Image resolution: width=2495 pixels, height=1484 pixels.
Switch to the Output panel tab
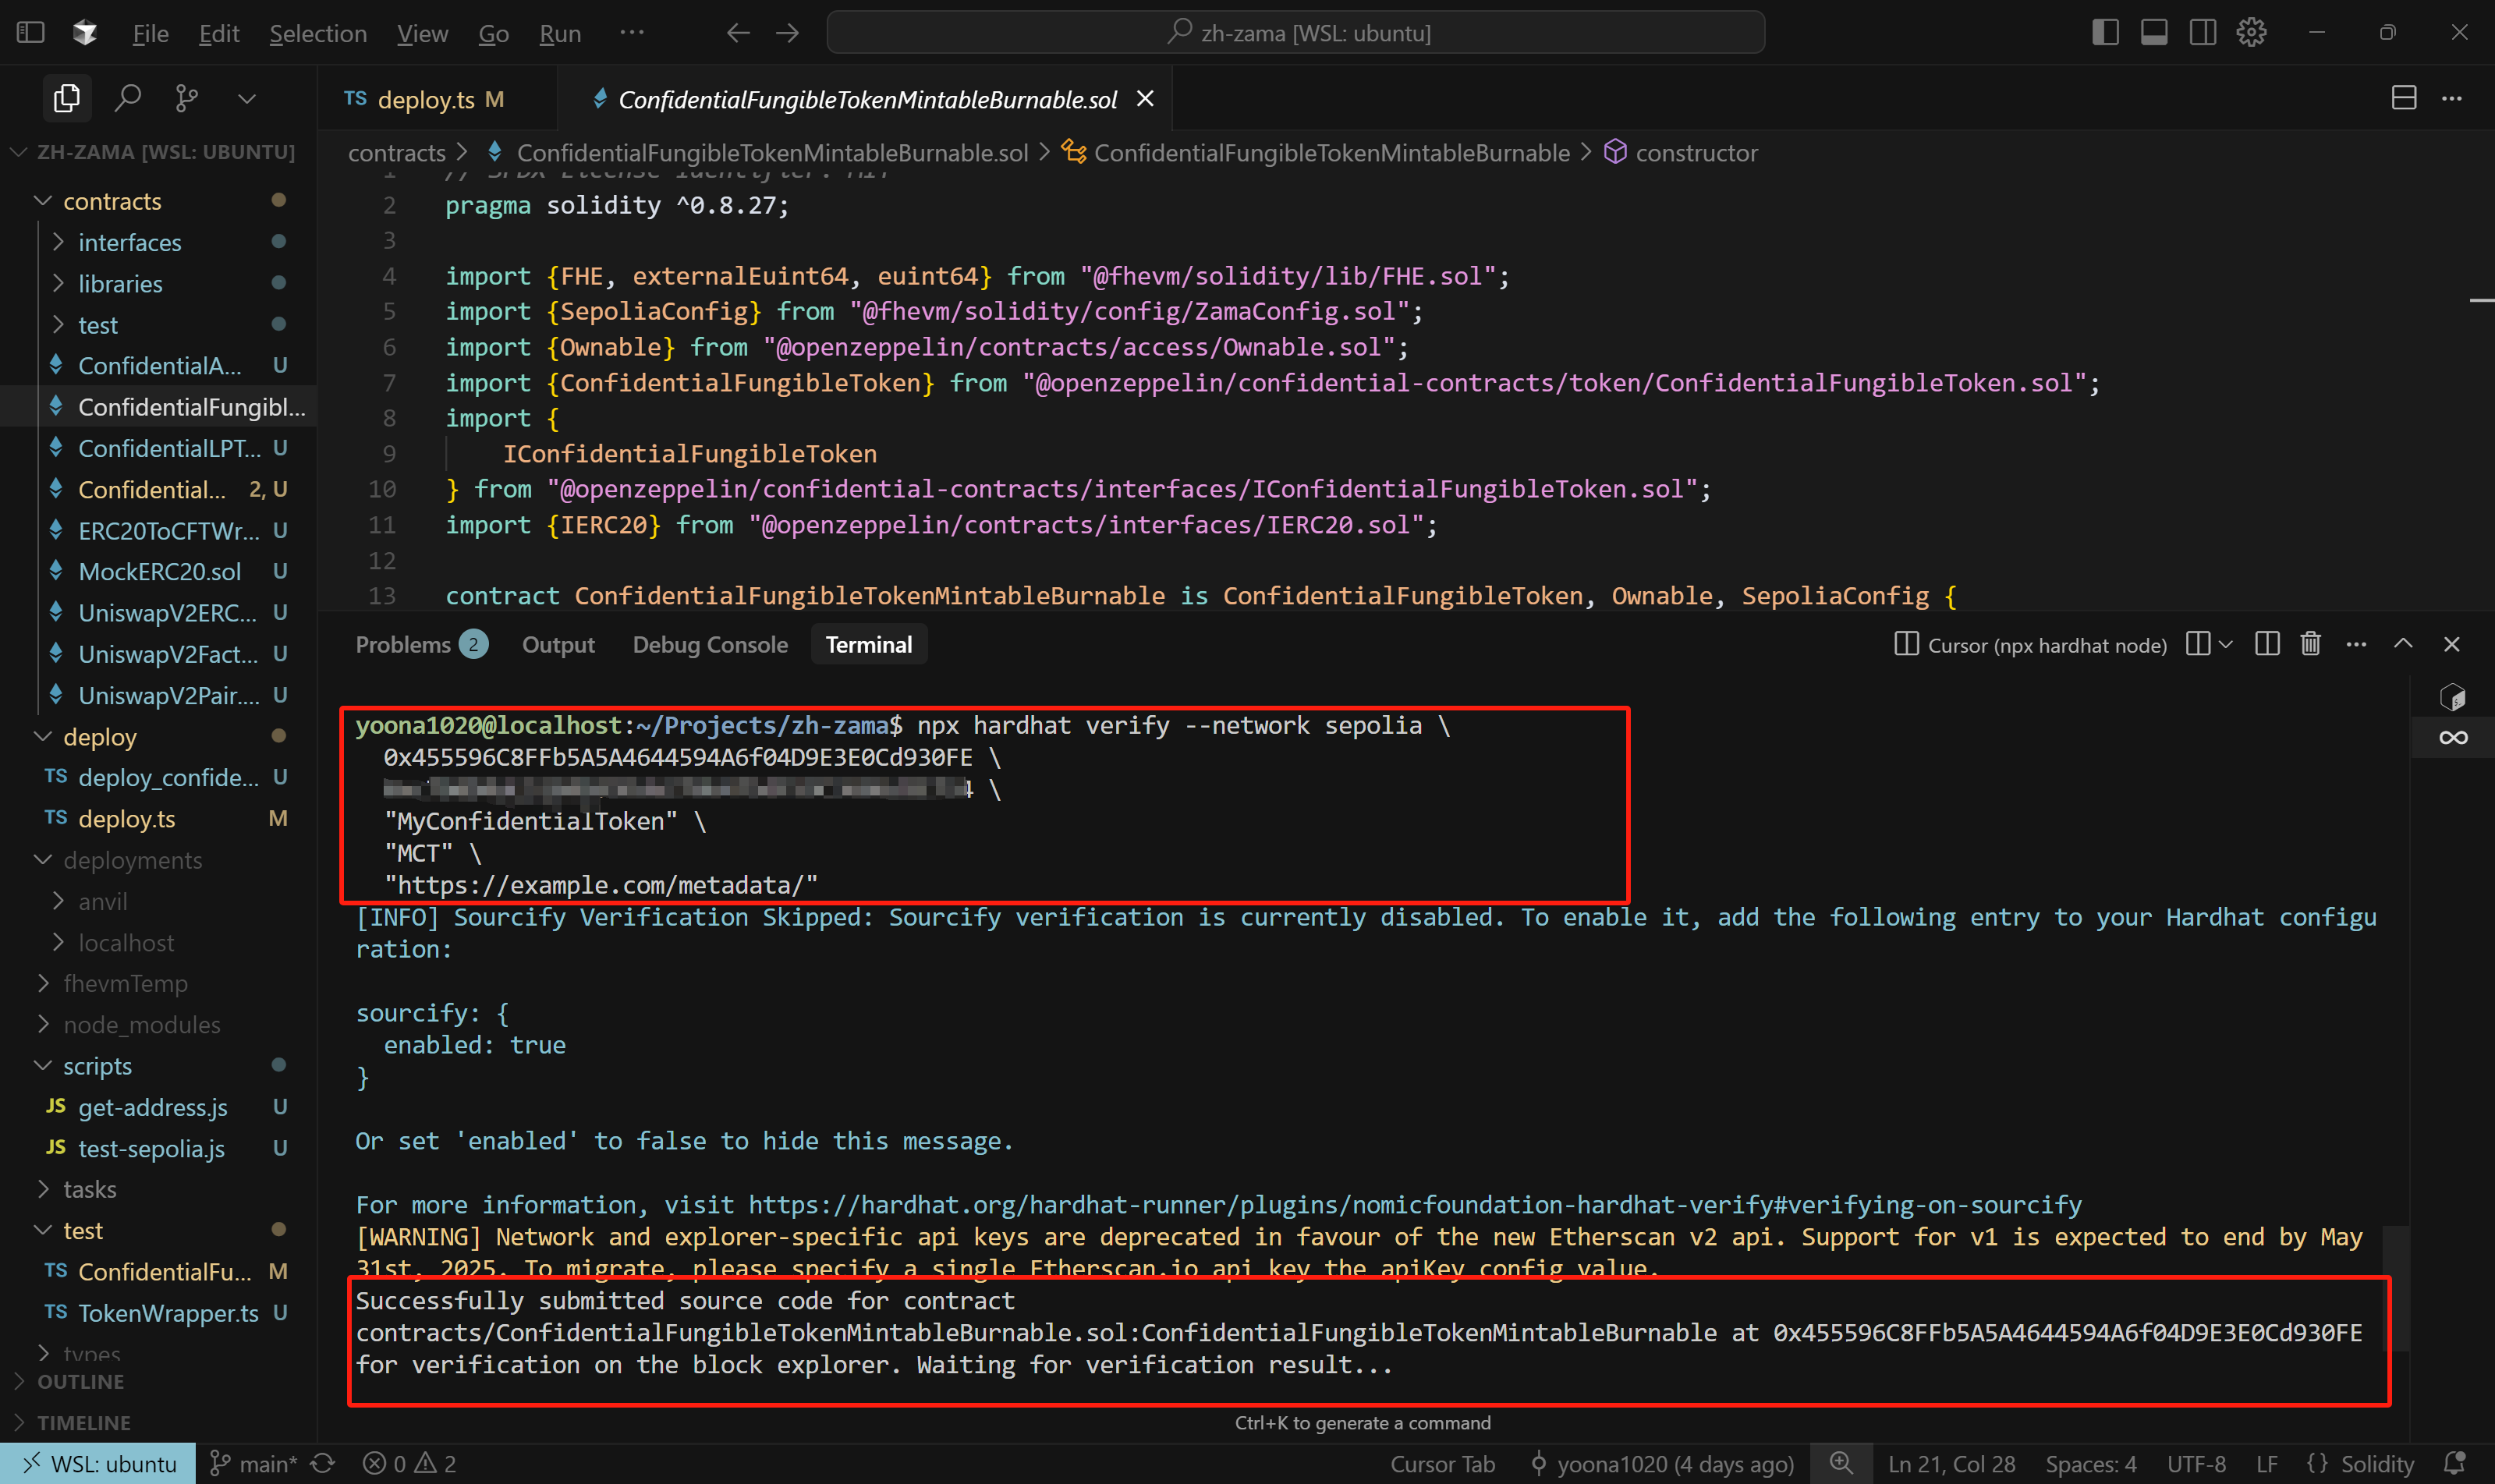coord(558,645)
